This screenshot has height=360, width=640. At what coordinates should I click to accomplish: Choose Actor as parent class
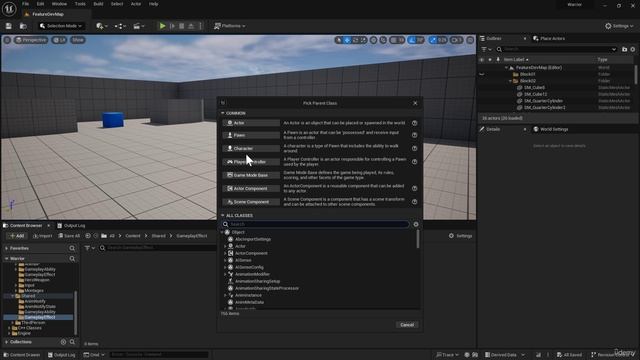pos(251,123)
